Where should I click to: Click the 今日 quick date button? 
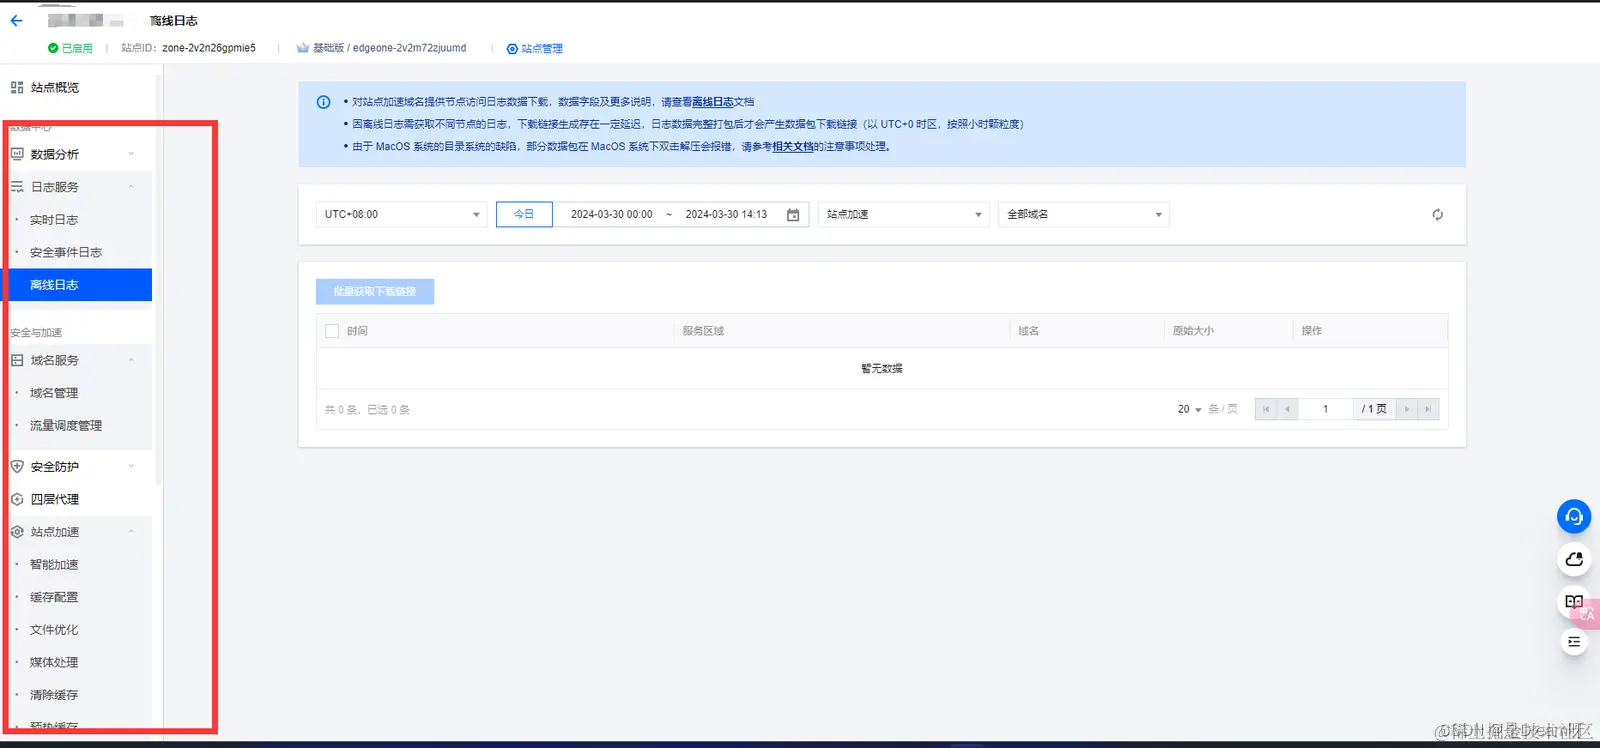524,215
